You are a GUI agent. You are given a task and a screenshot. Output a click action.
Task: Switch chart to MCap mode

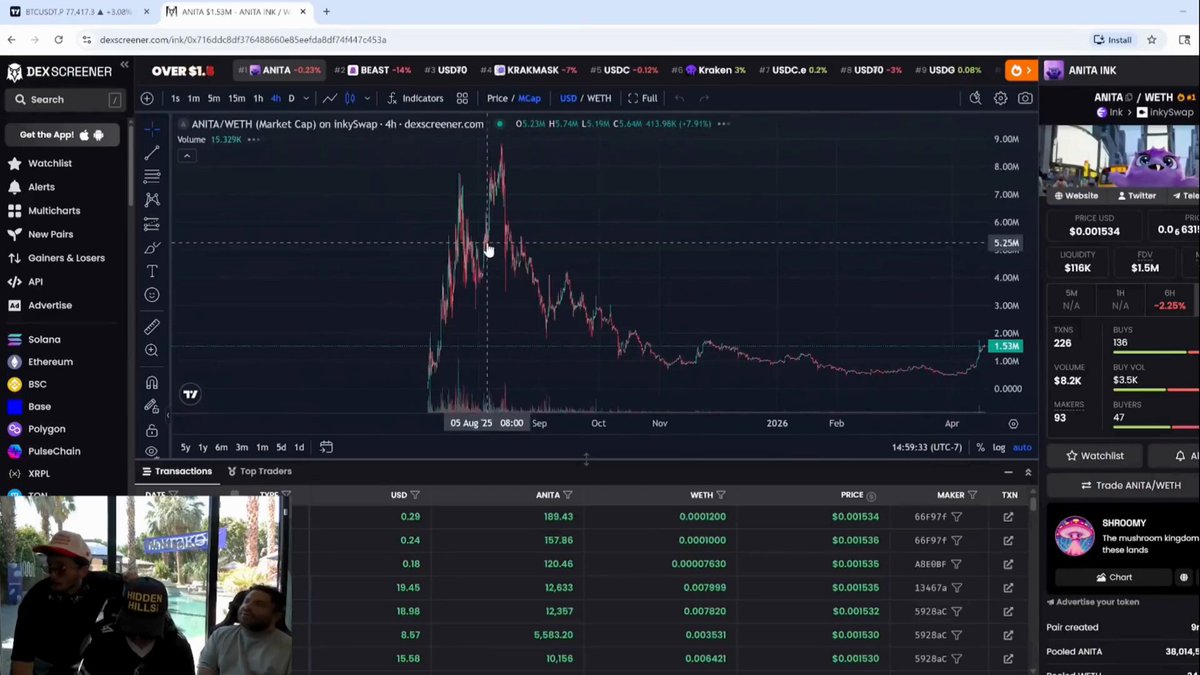529,98
